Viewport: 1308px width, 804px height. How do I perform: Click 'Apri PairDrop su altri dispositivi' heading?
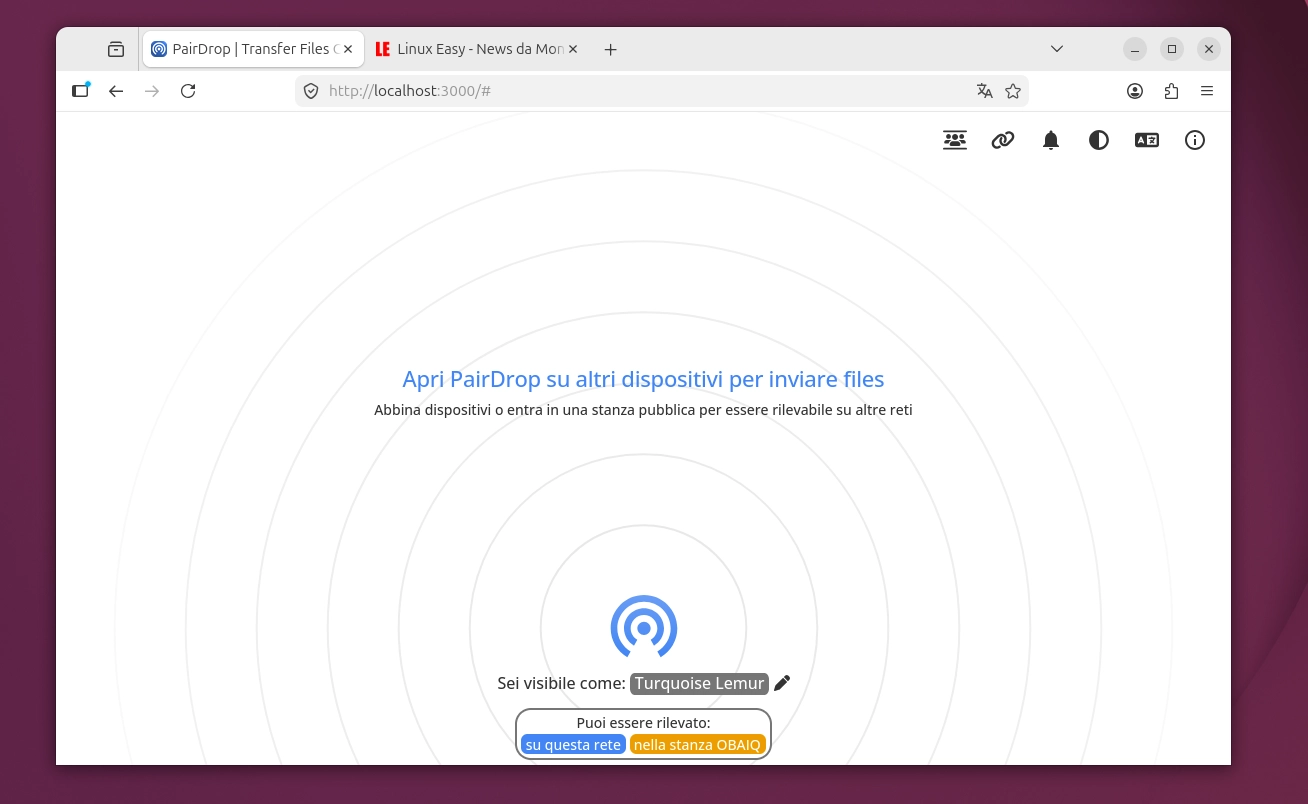(x=643, y=380)
